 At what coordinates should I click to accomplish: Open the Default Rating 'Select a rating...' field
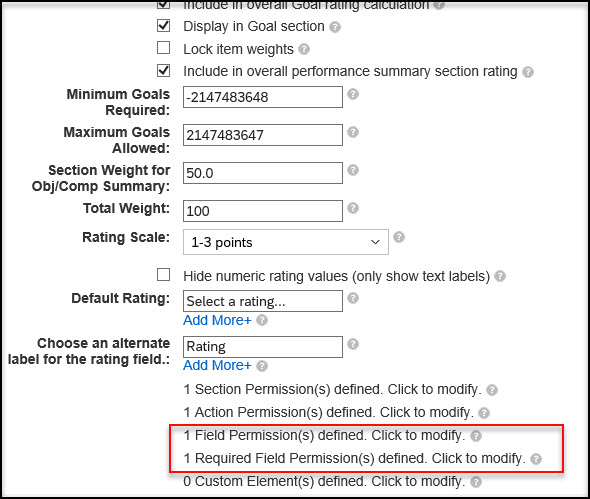[x=263, y=301]
